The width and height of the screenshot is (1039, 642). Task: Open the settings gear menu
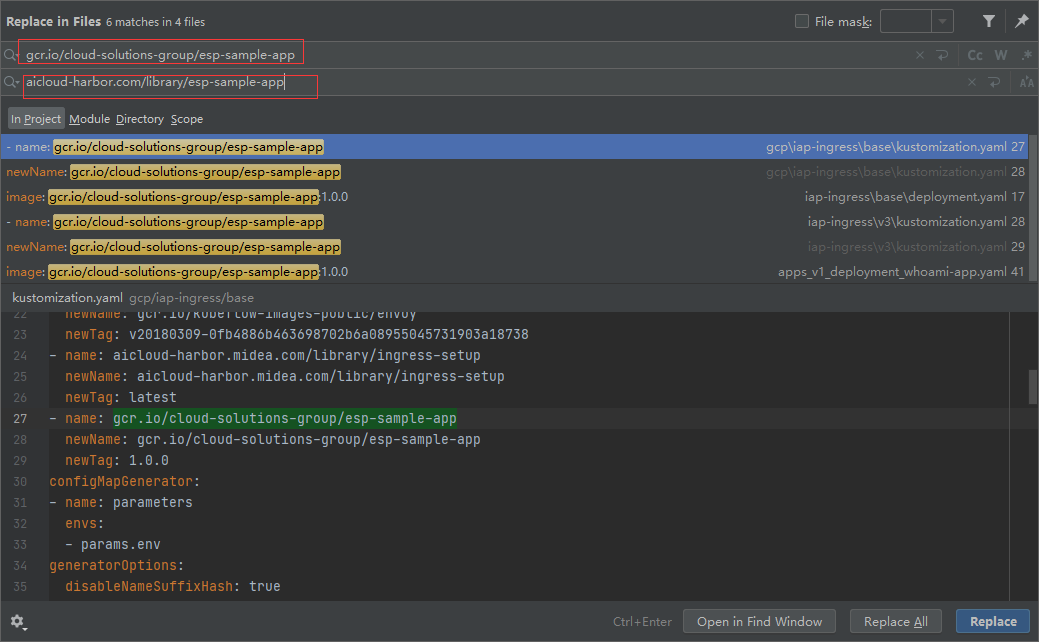(x=18, y=621)
